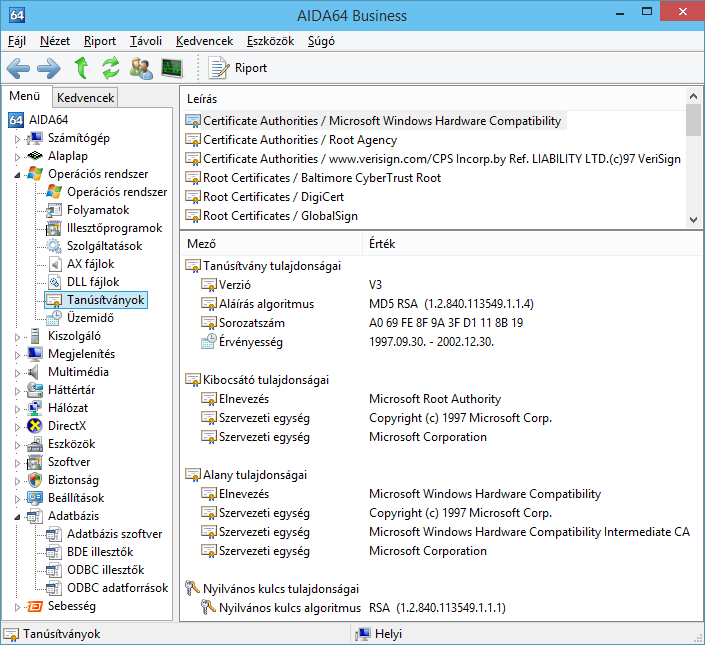The image size is (705, 645).
Task: Click the DLL fájlok icon
Action: (x=54, y=282)
